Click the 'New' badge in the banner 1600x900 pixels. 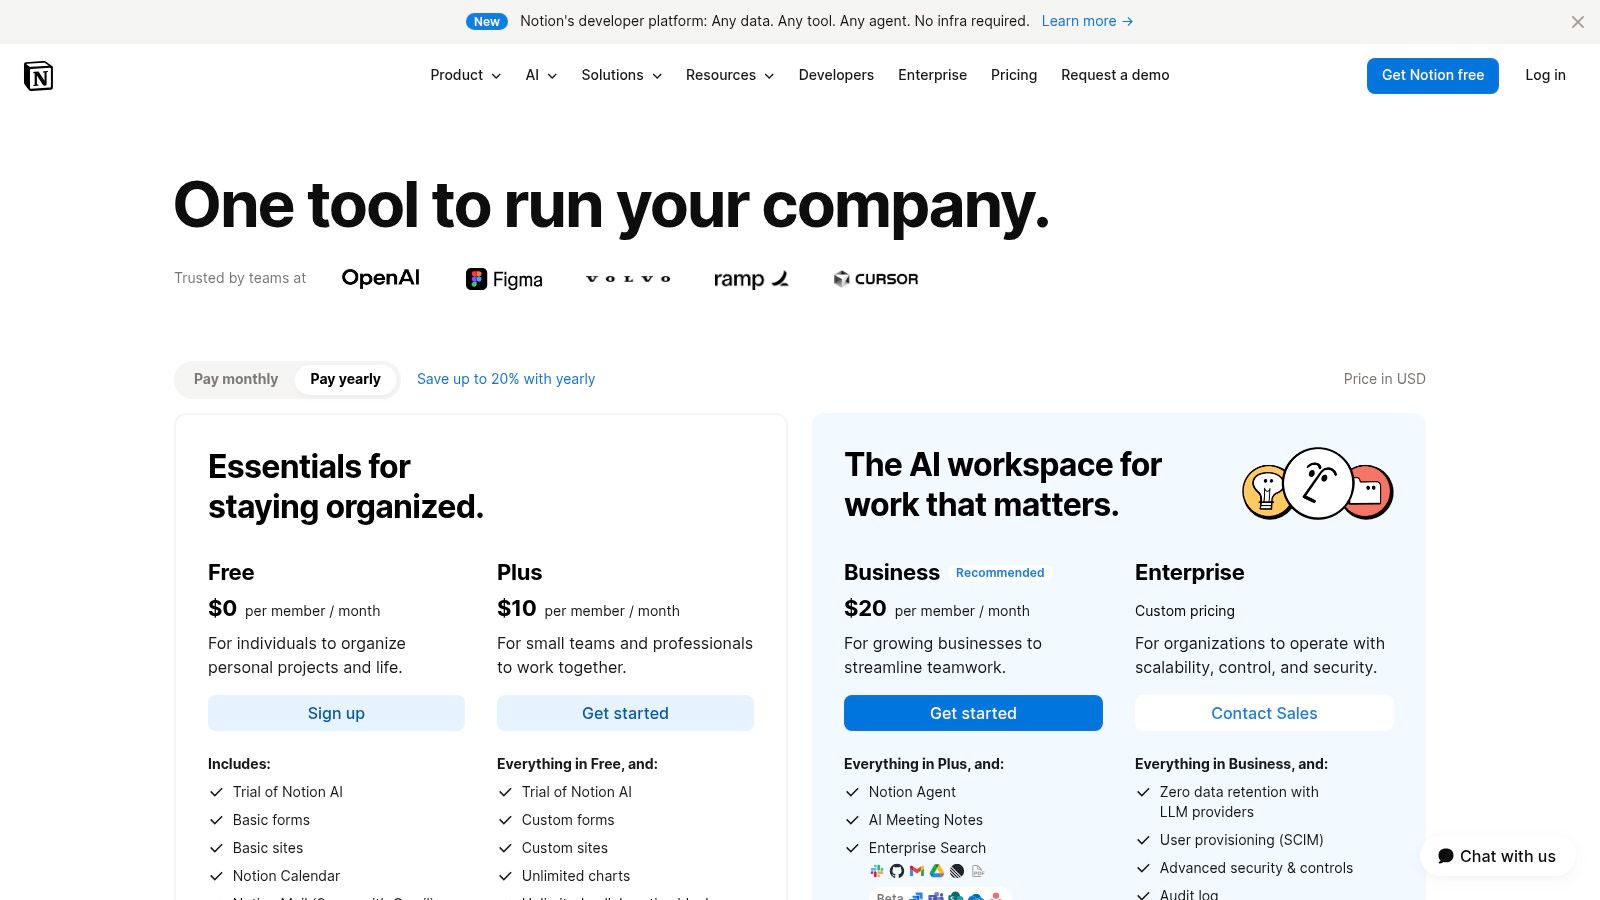point(487,21)
